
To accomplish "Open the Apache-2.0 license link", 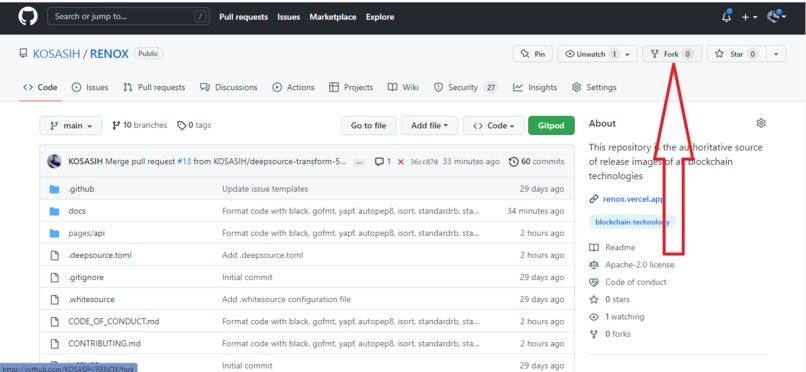I will 632,265.
